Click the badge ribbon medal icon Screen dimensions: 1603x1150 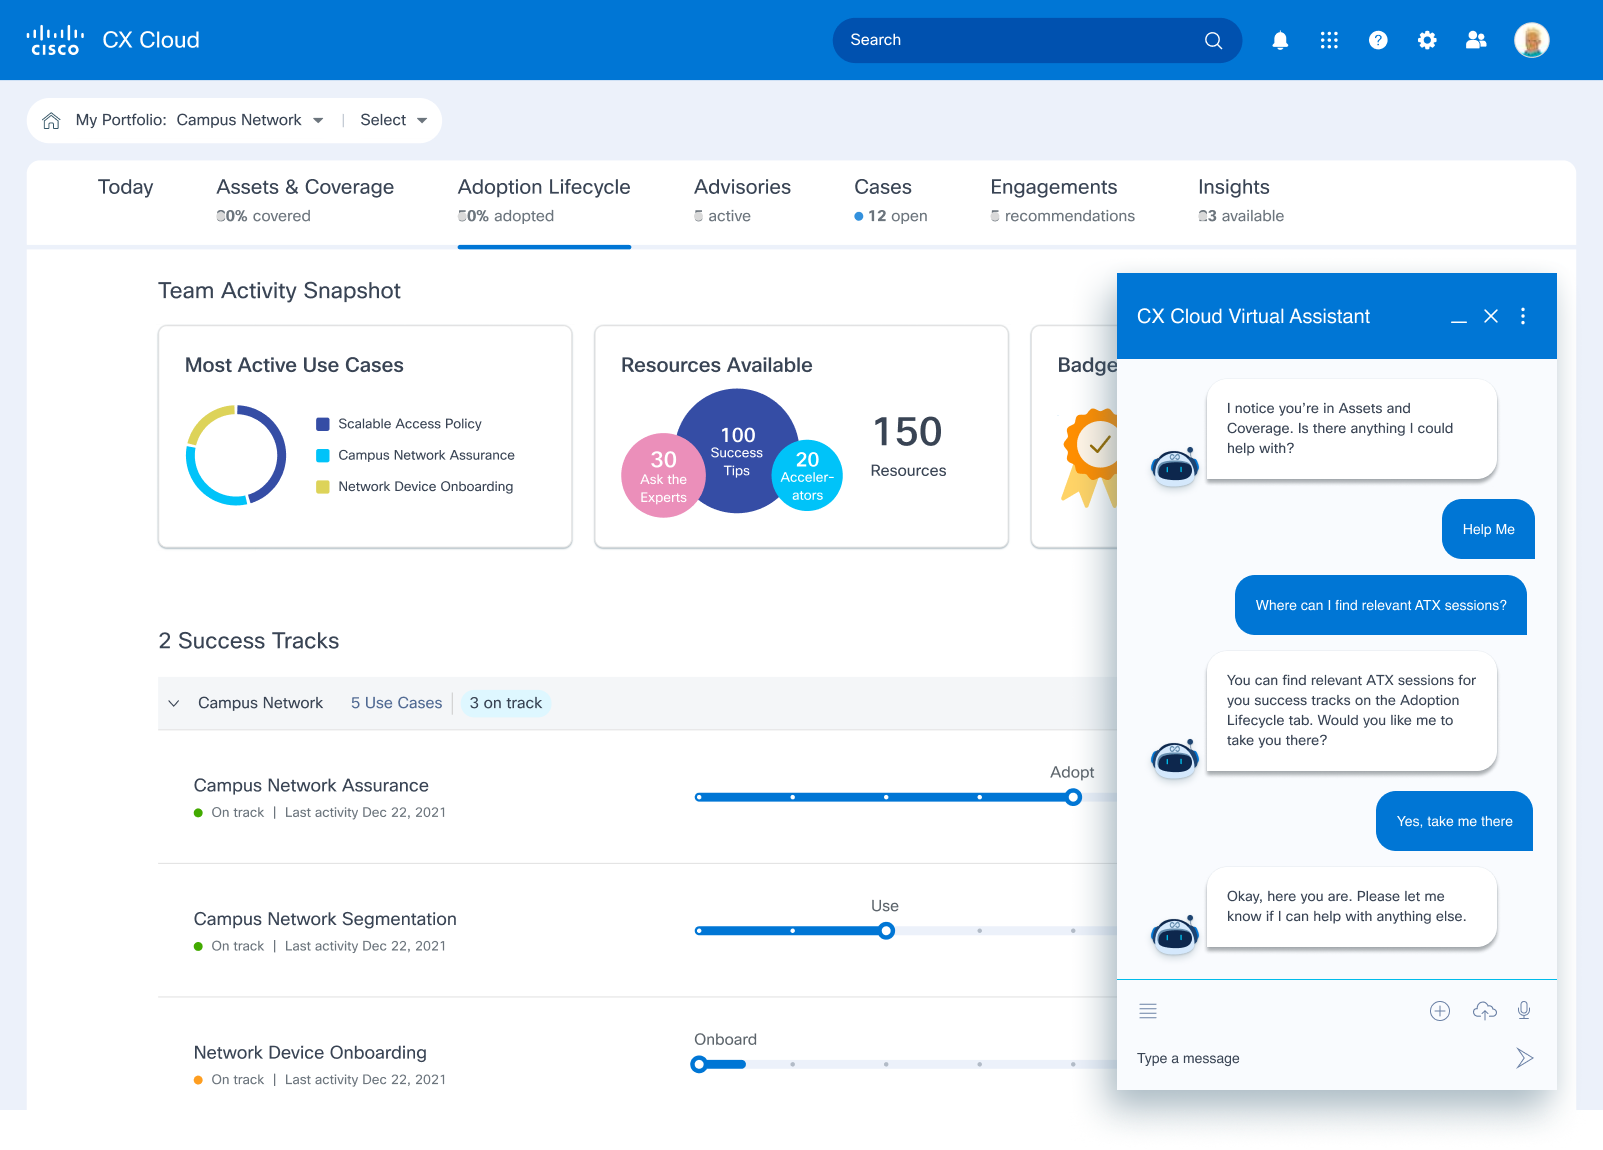point(1090,457)
